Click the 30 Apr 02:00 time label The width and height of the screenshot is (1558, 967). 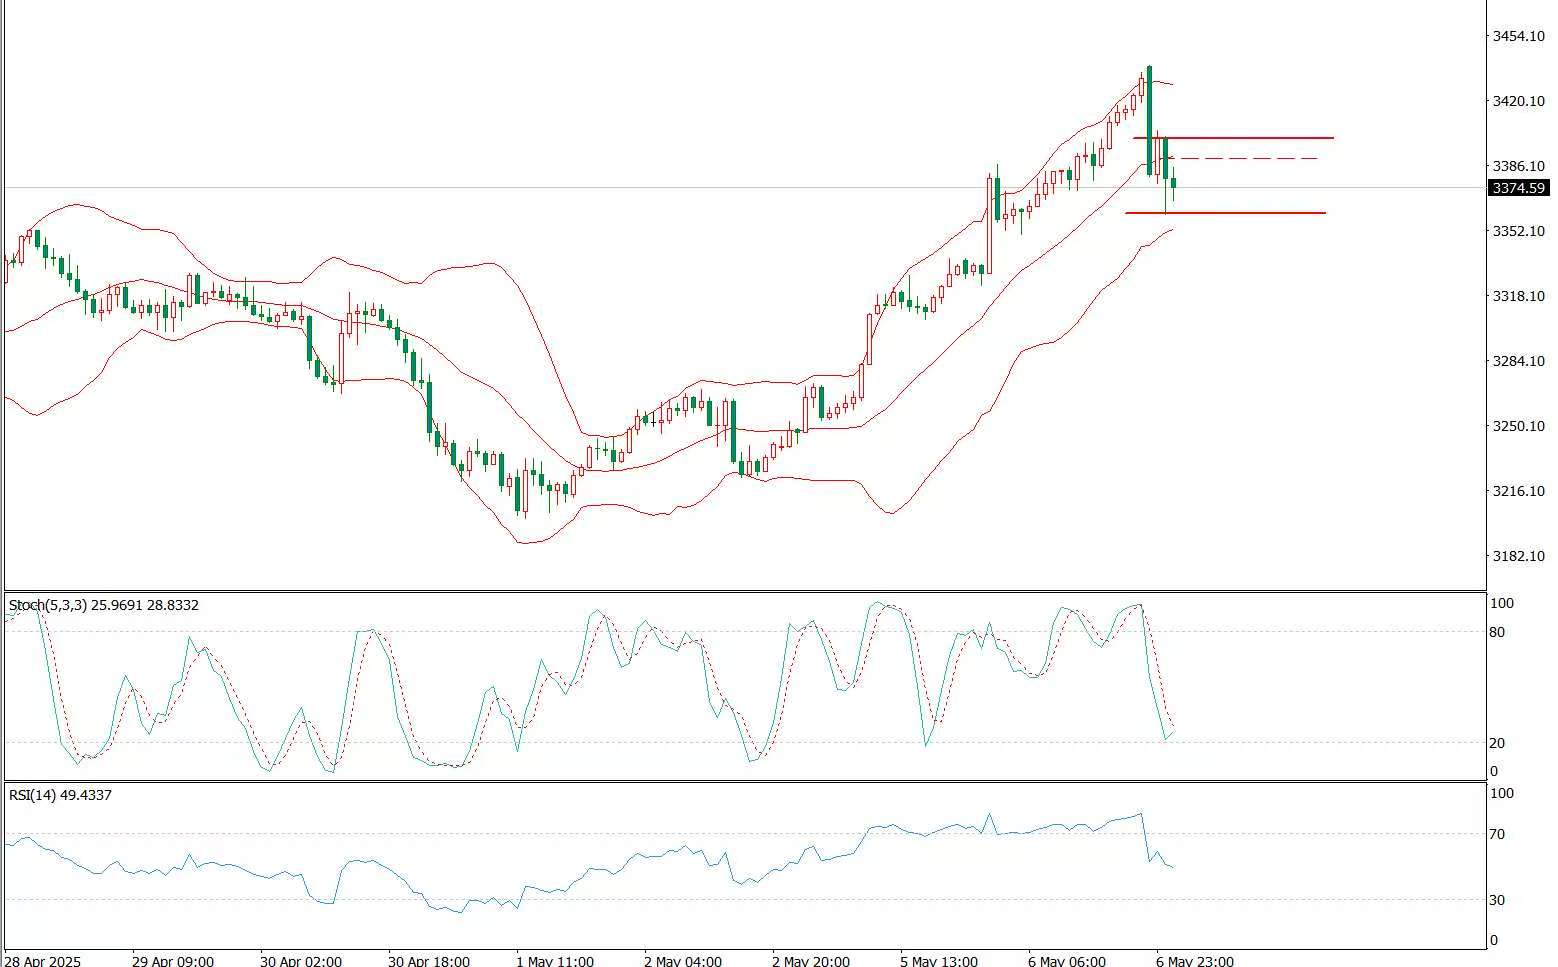click(x=300, y=960)
